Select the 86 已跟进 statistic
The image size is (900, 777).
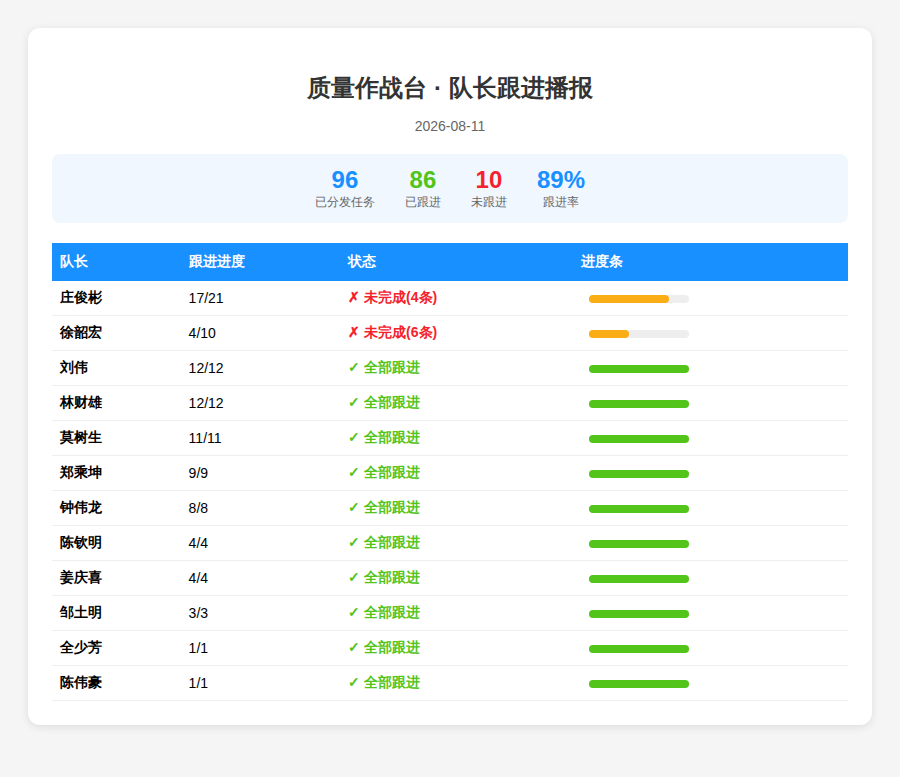pyautogui.click(x=422, y=188)
